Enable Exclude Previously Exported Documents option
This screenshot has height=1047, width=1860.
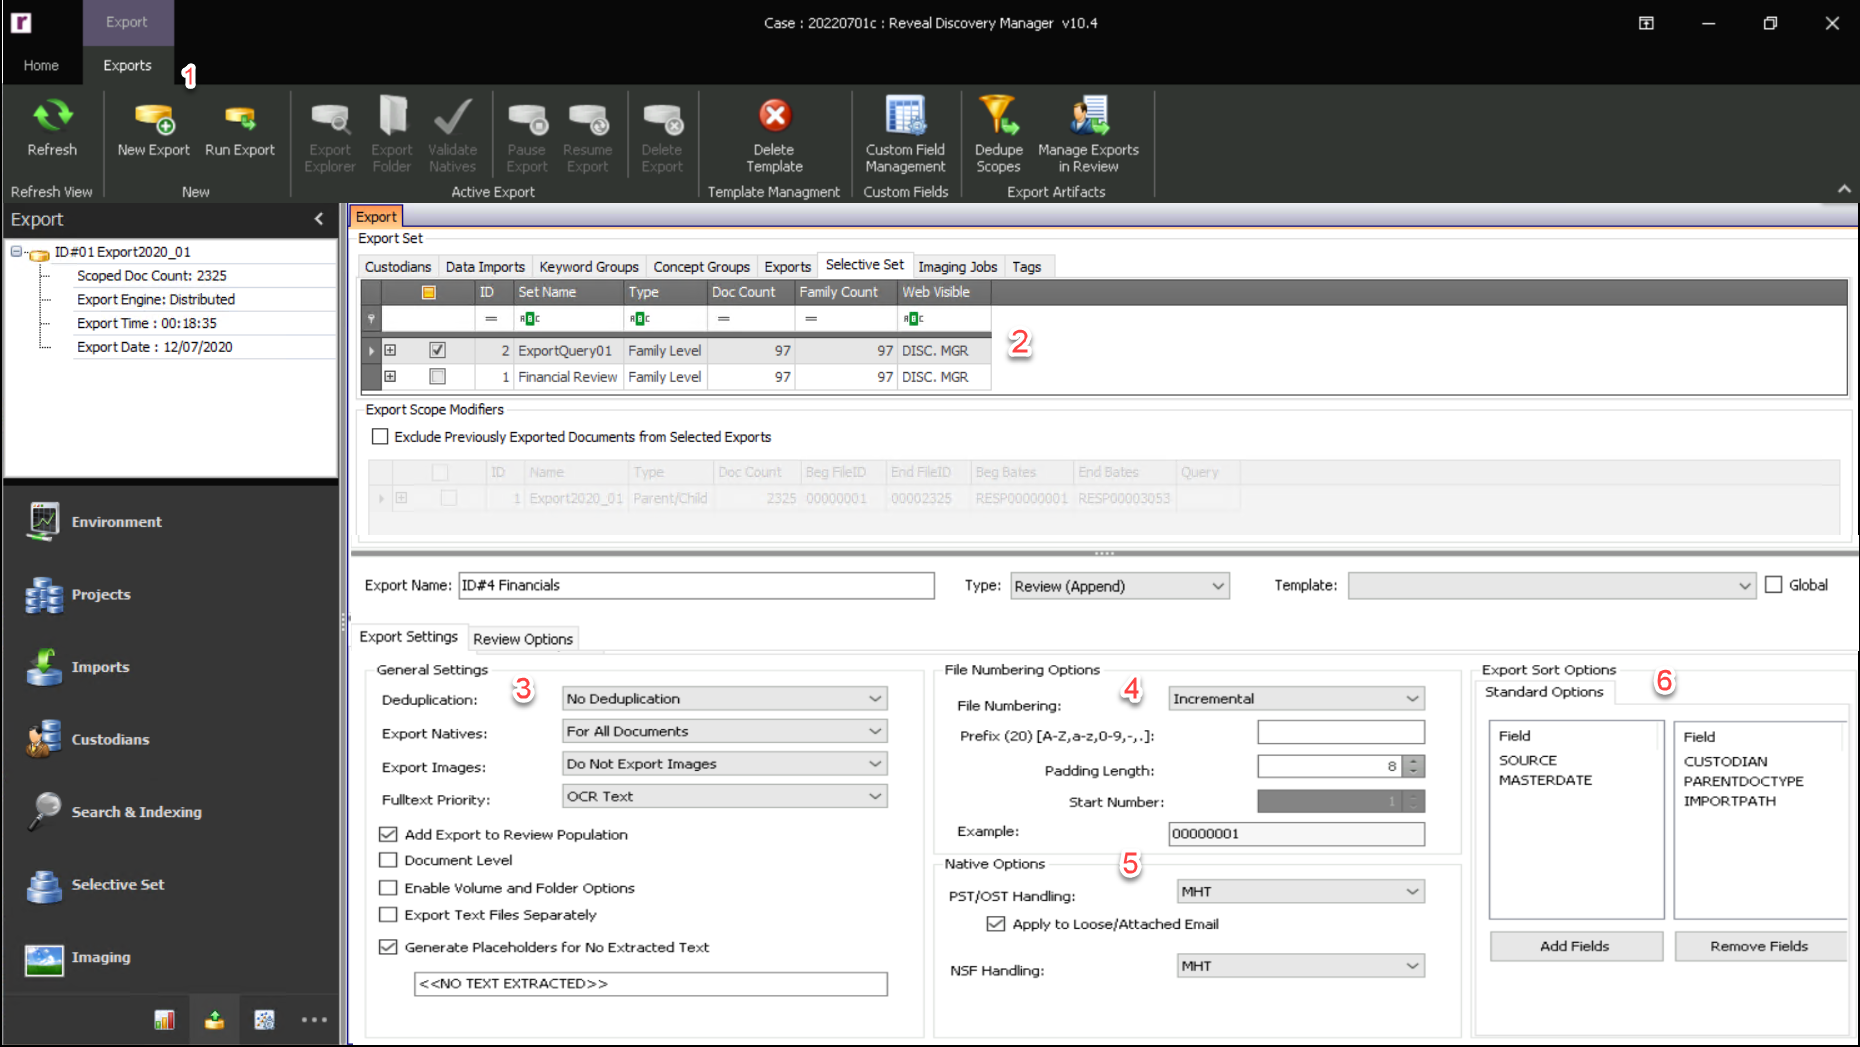[379, 436]
